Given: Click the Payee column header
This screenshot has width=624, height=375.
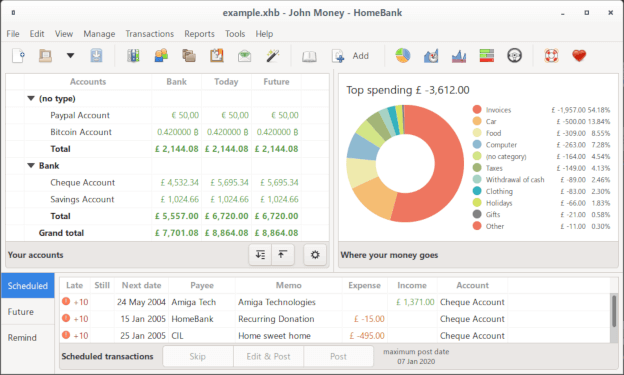Looking at the screenshot, I should [202, 285].
